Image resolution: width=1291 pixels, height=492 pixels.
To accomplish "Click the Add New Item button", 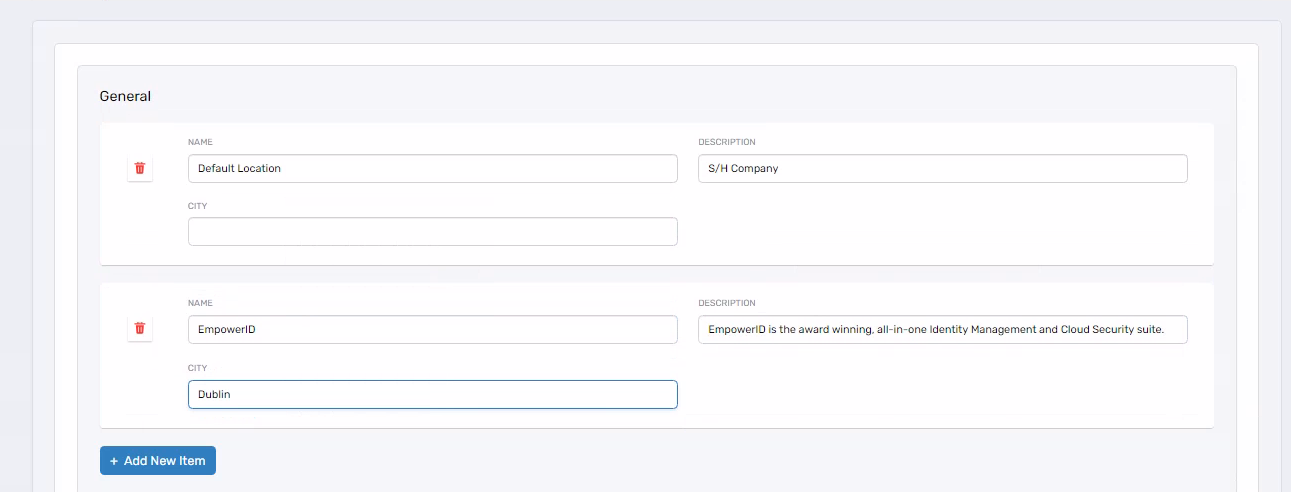I will 158,461.
